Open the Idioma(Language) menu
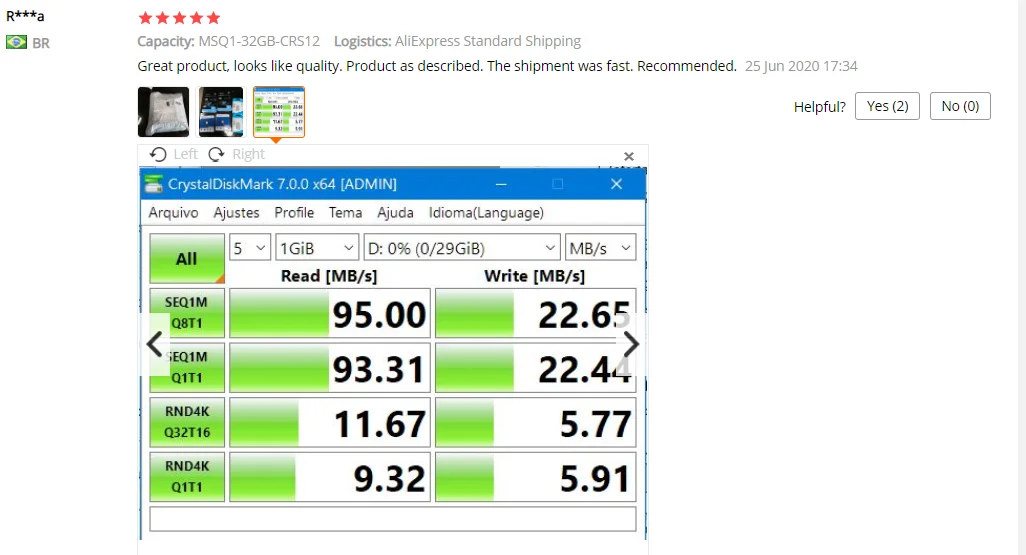Screen dimensions: 1026x555 [x=486, y=213]
